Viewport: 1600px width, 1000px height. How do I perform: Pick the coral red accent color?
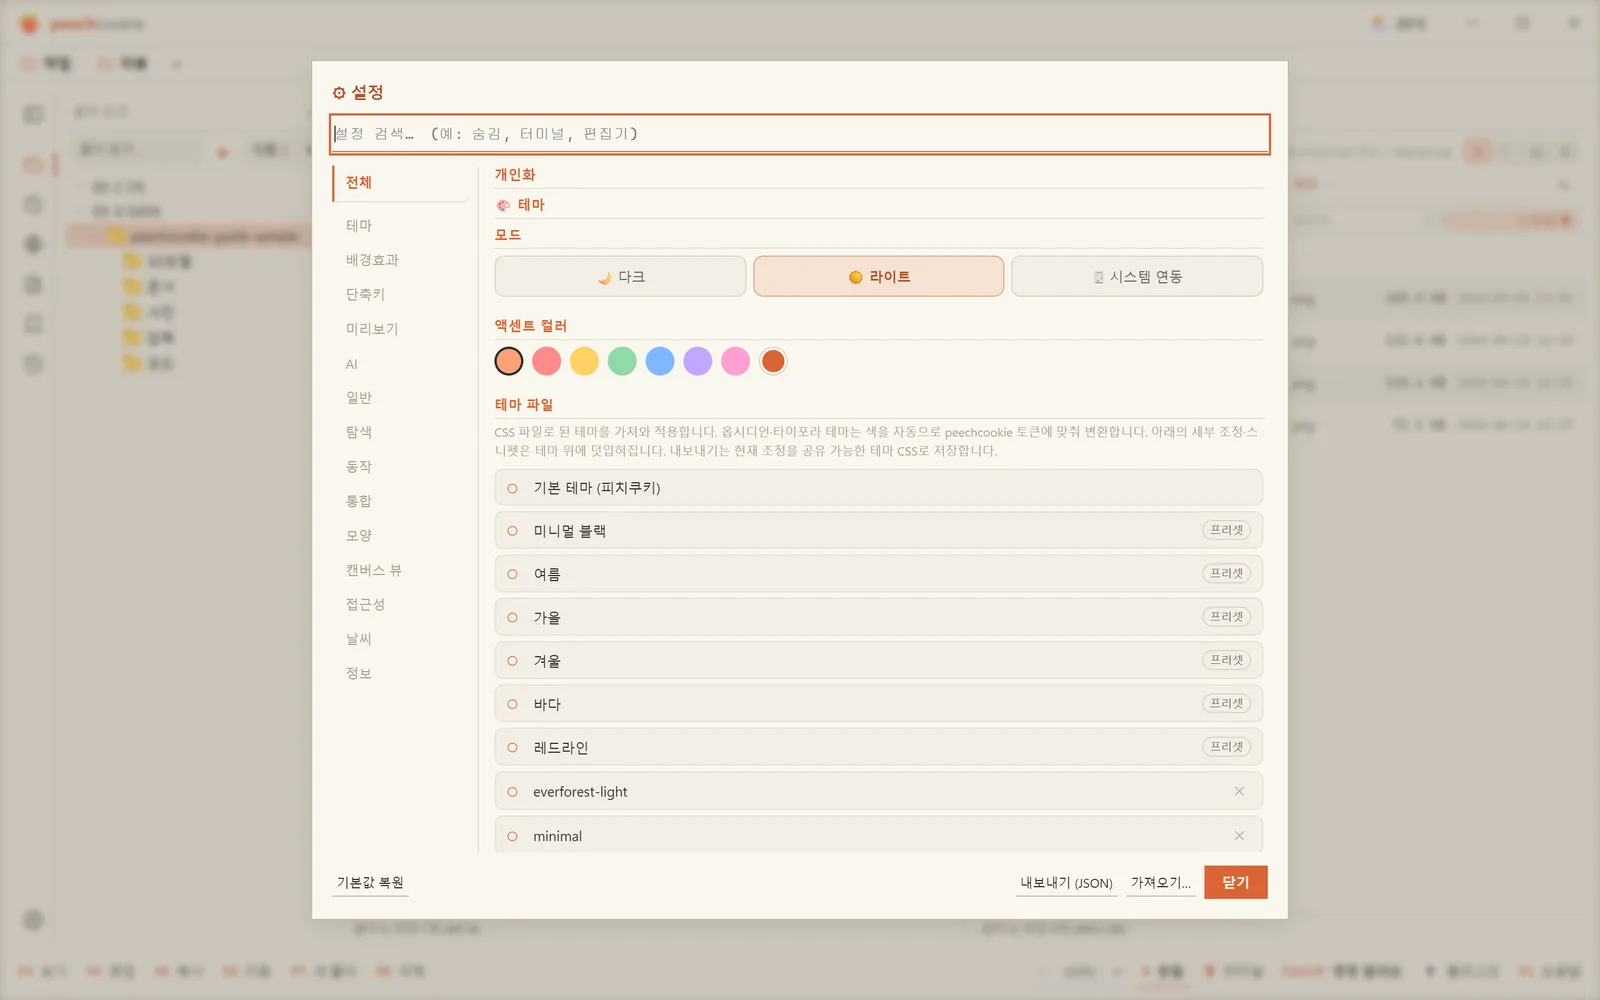point(547,361)
